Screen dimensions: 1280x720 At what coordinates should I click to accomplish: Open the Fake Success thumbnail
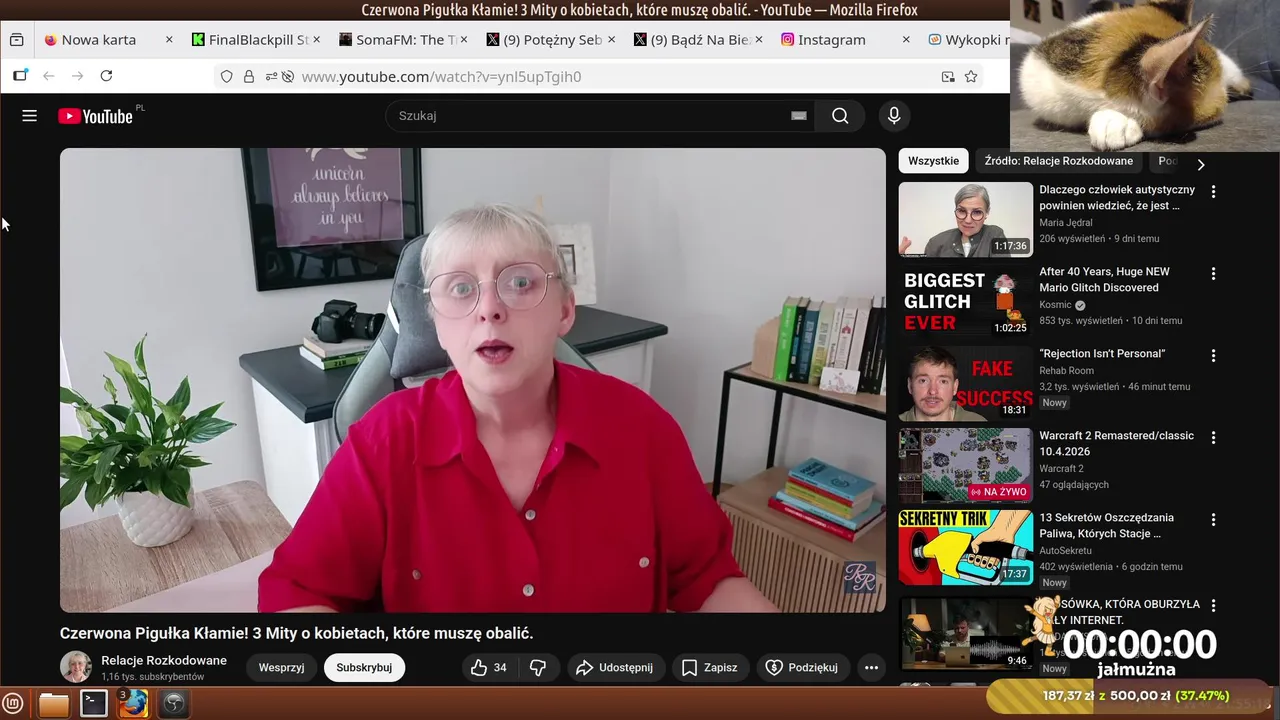(x=965, y=383)
